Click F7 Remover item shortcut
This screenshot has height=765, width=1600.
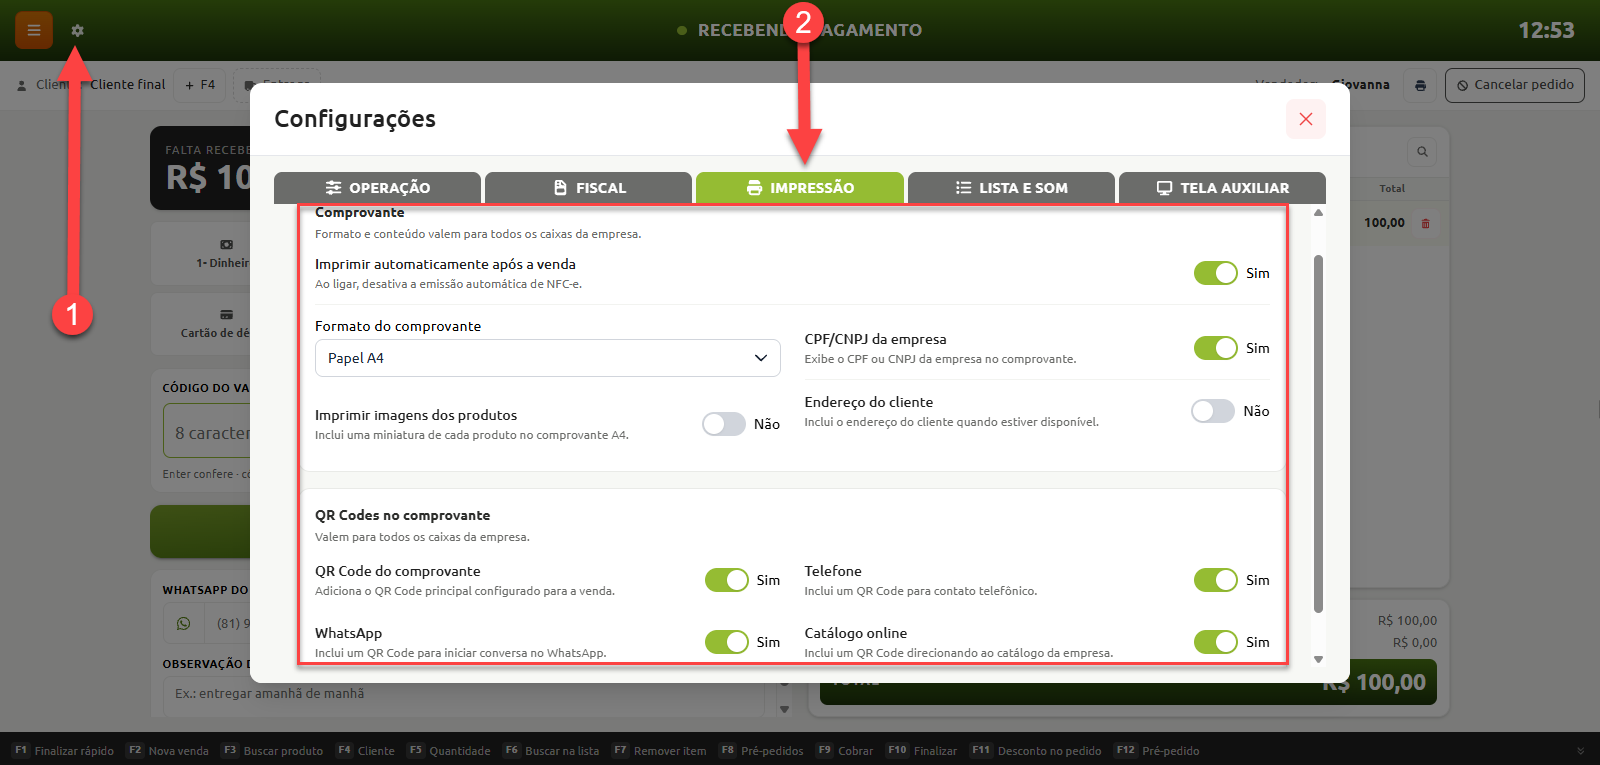click(659, 751)
